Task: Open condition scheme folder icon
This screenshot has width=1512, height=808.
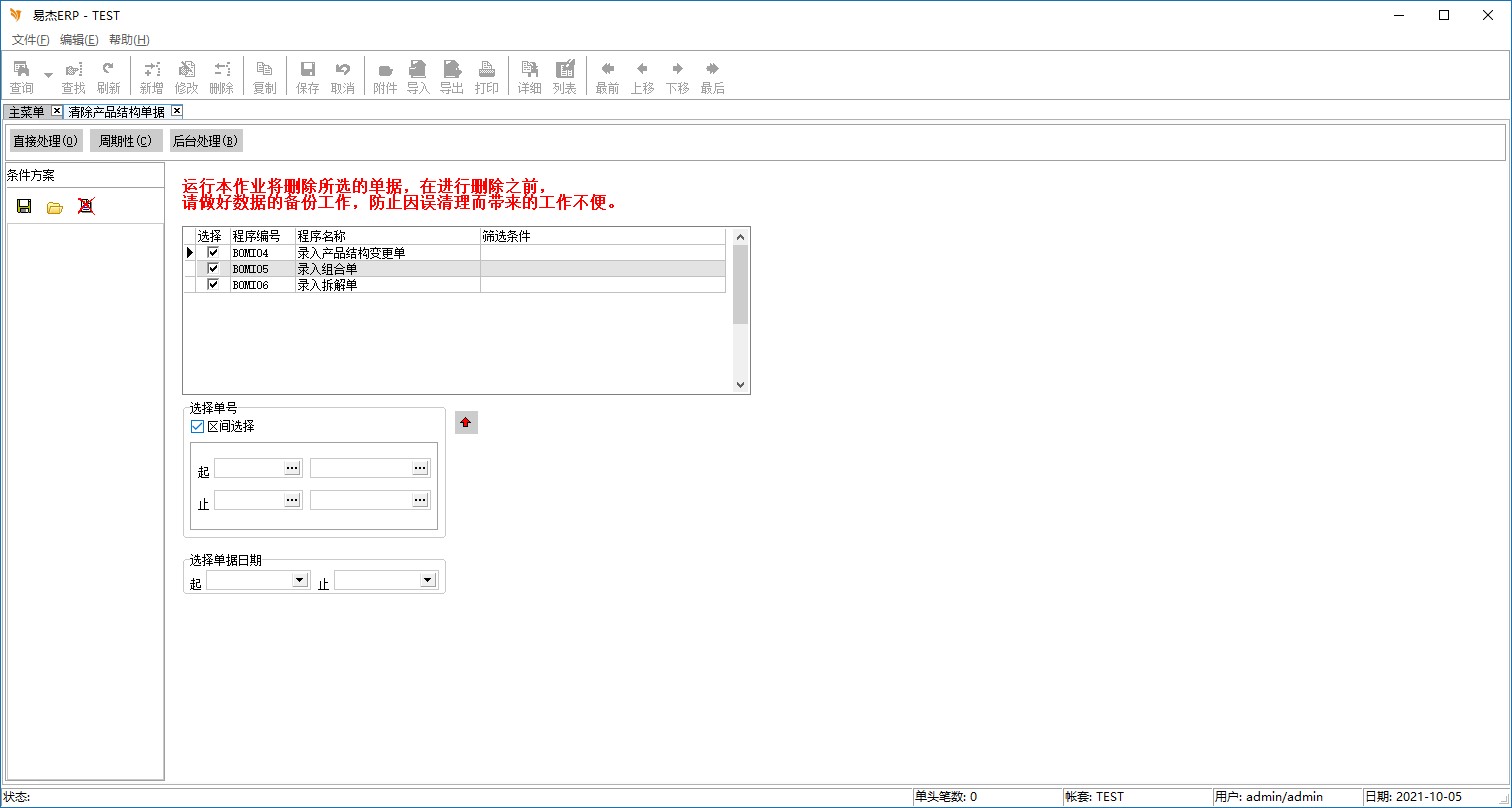Action: click(x=55, y=207)
